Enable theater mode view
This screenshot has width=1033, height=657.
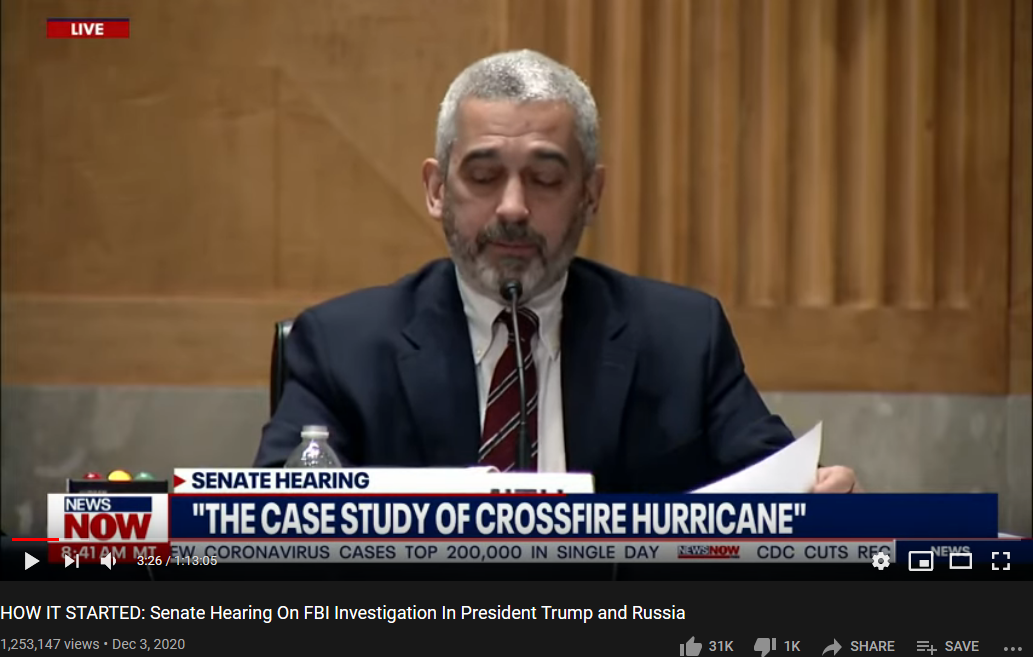pyautogui.click(x=961, y=561)
